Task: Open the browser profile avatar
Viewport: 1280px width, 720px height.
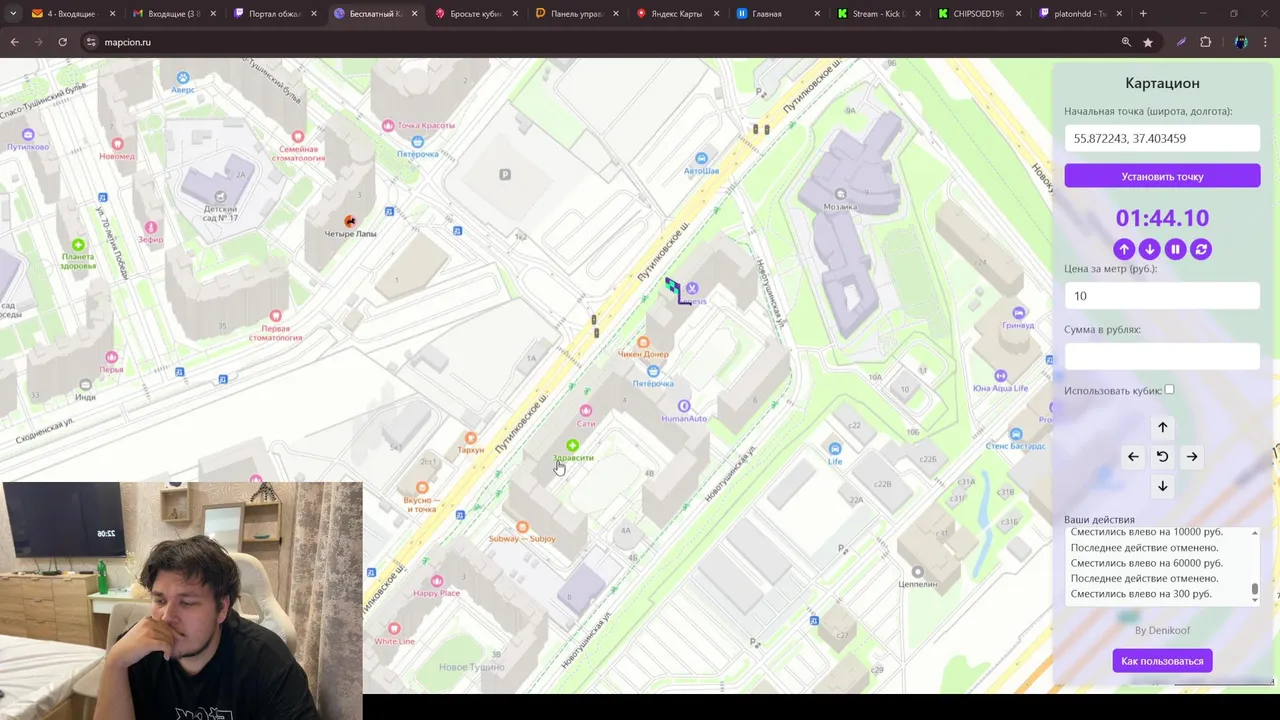Action: click(x=1241, y=42)
